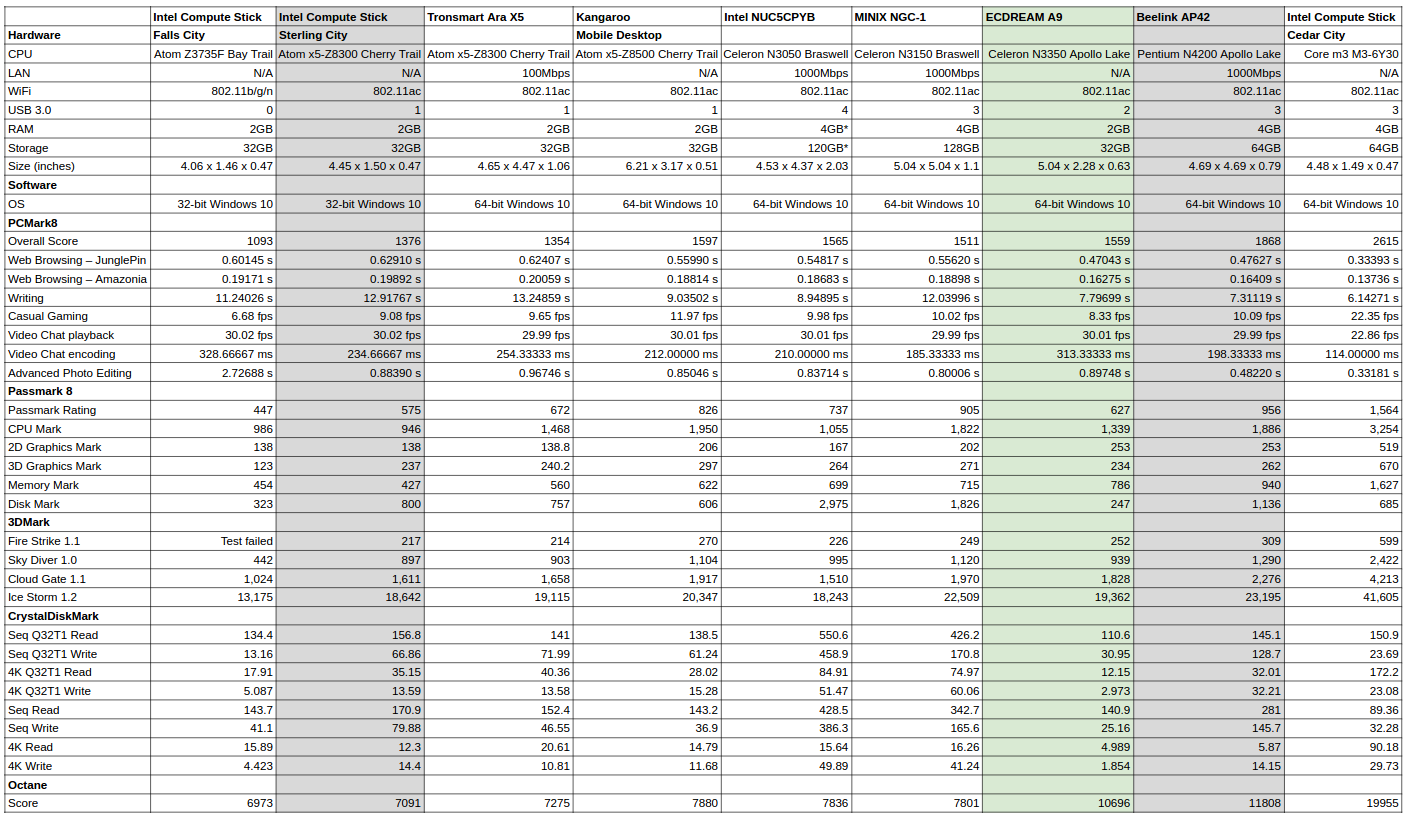The width and height of the screenshot is (1406, 819).
Task: Select the '428.5' Seq Read cell
Action: tap(786, 710)
